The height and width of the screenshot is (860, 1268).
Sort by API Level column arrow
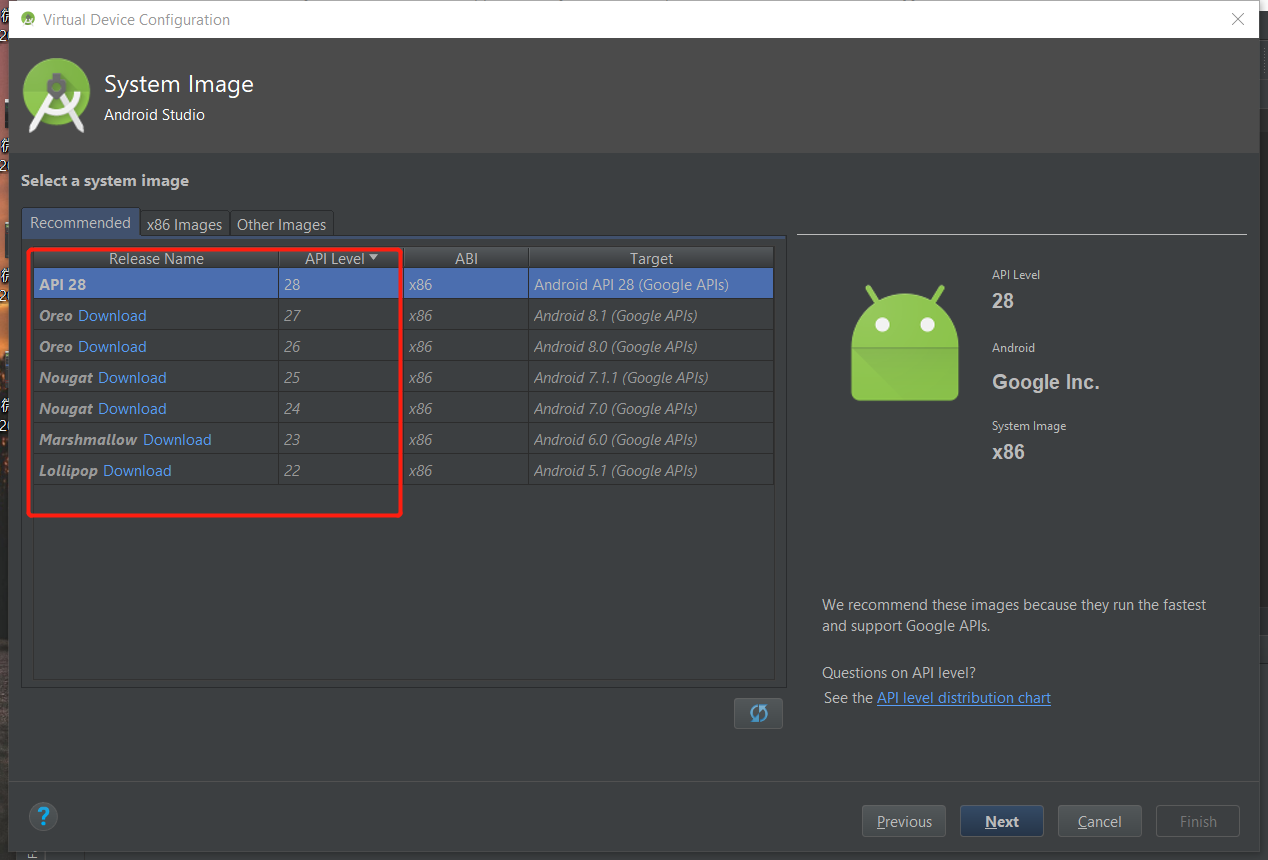(374, 258)
